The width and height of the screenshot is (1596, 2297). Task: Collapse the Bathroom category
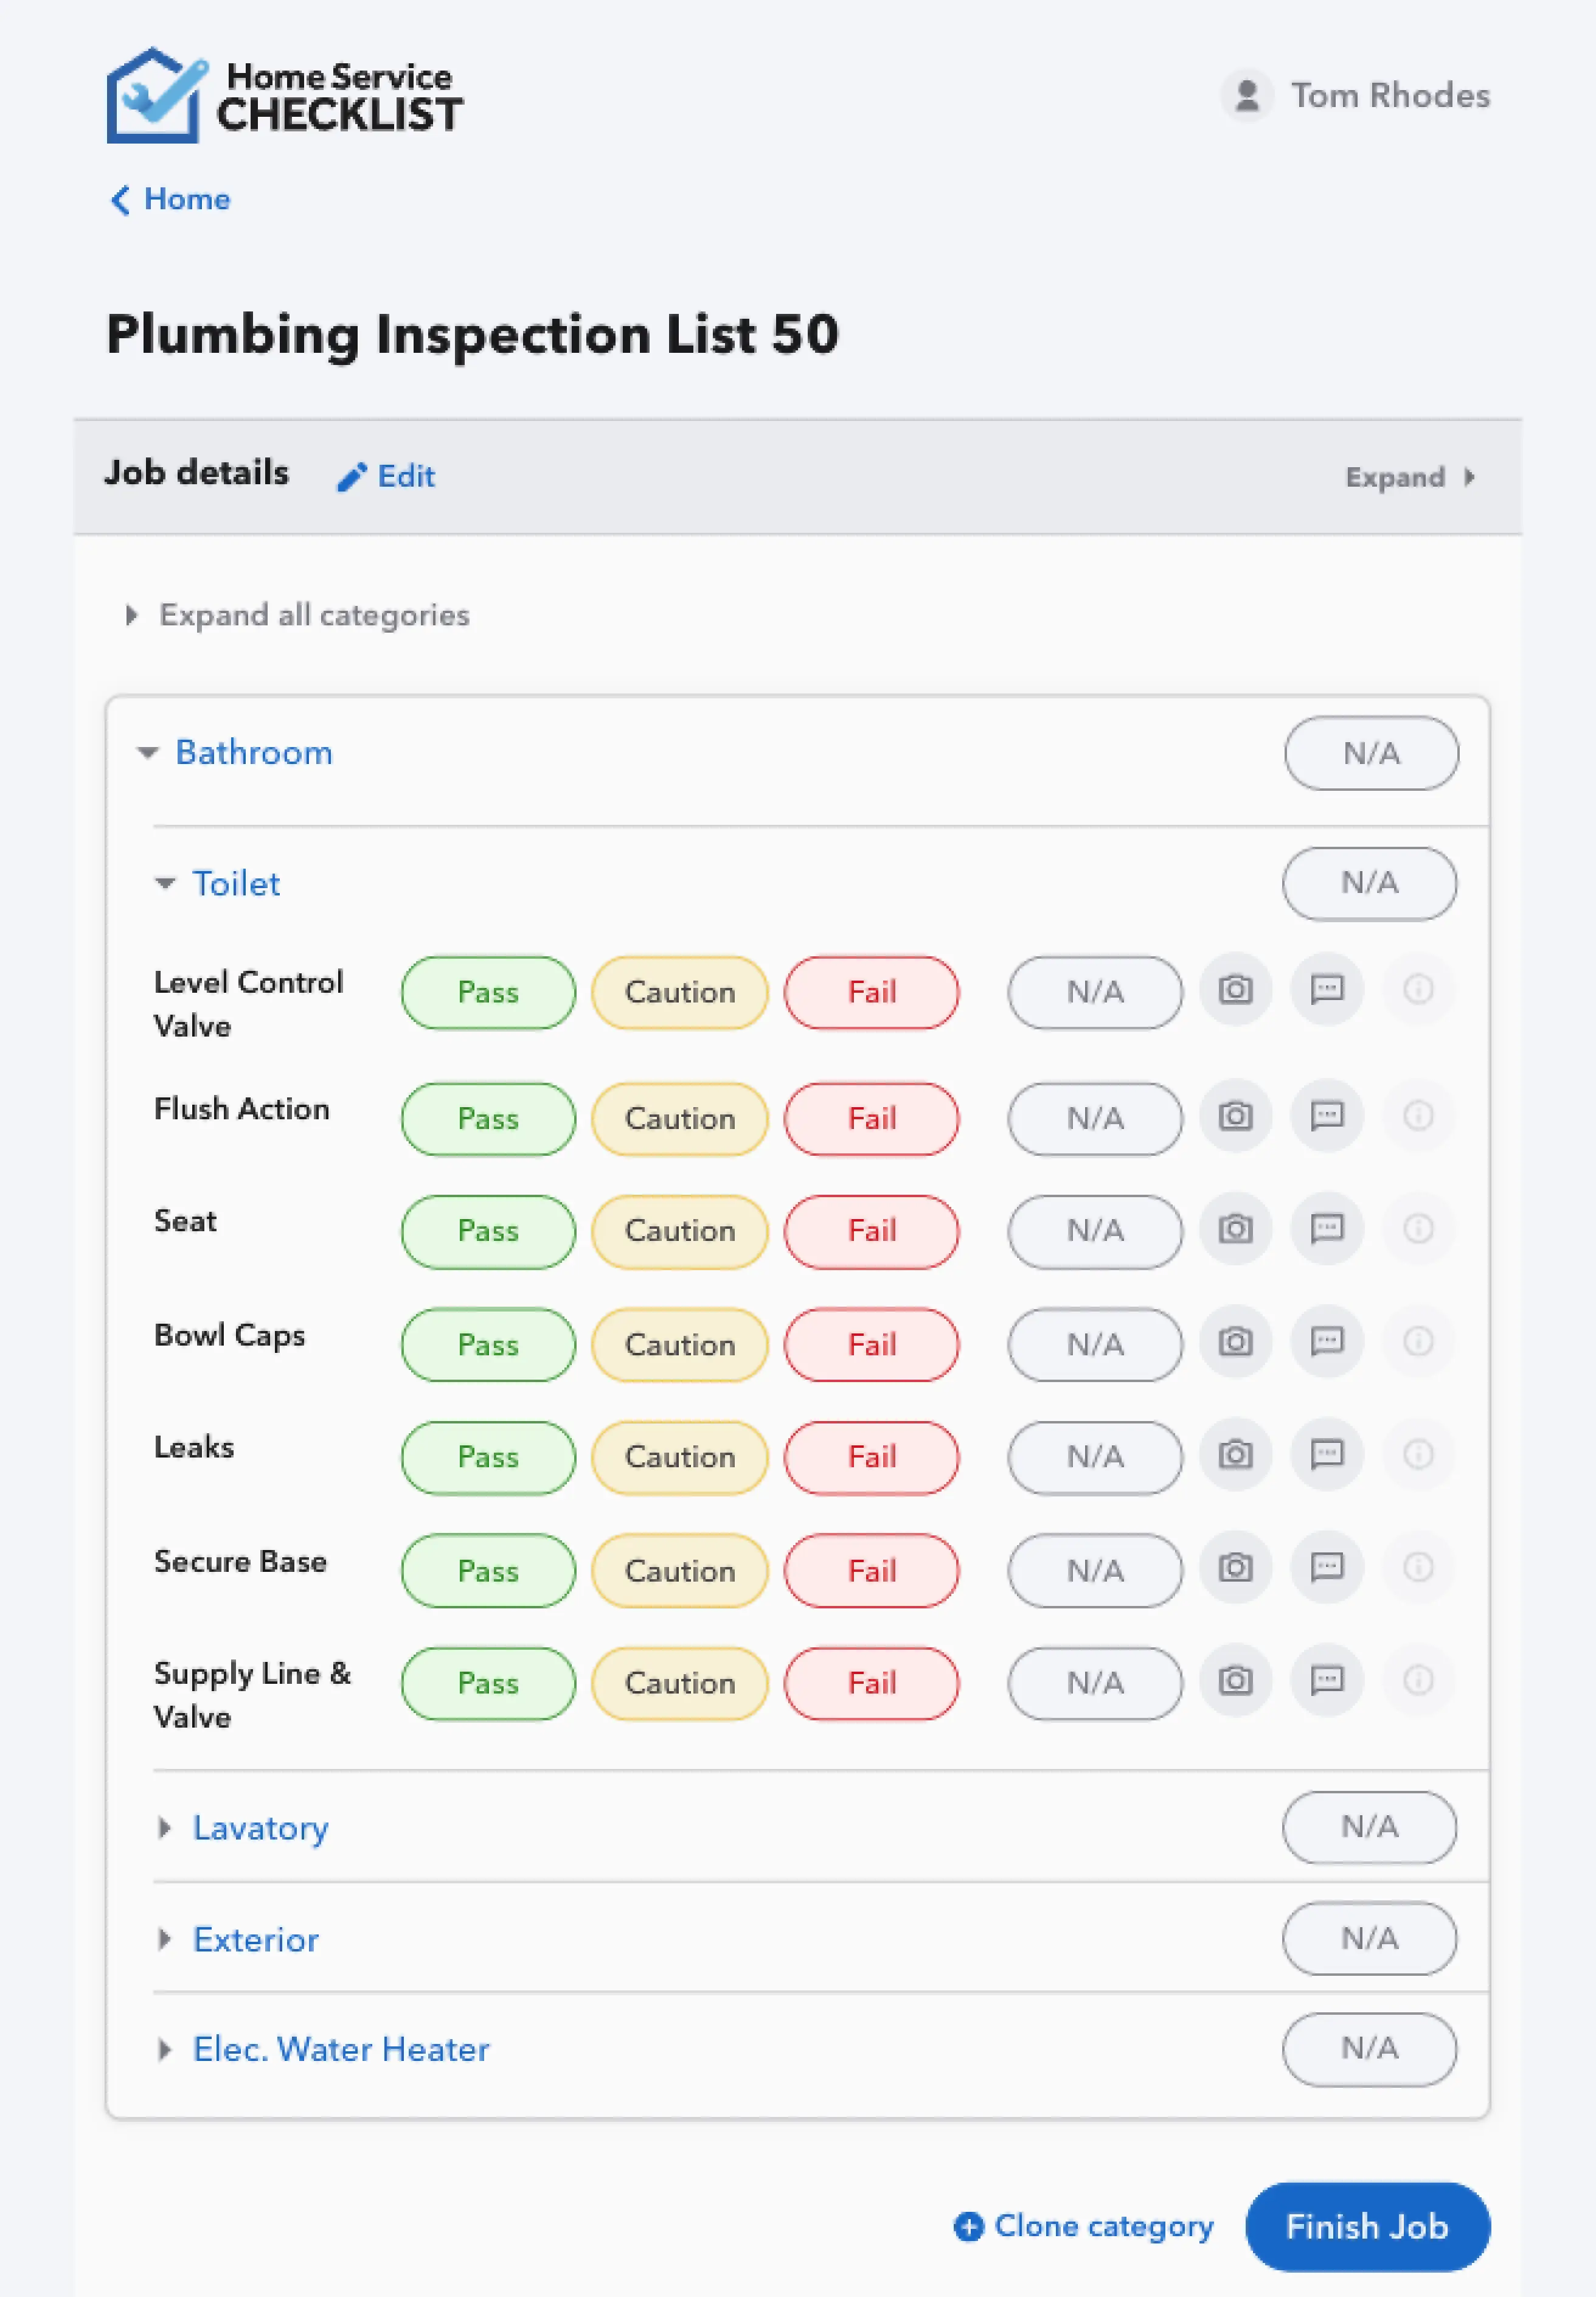pyautogui.click(x=148, y=752)
